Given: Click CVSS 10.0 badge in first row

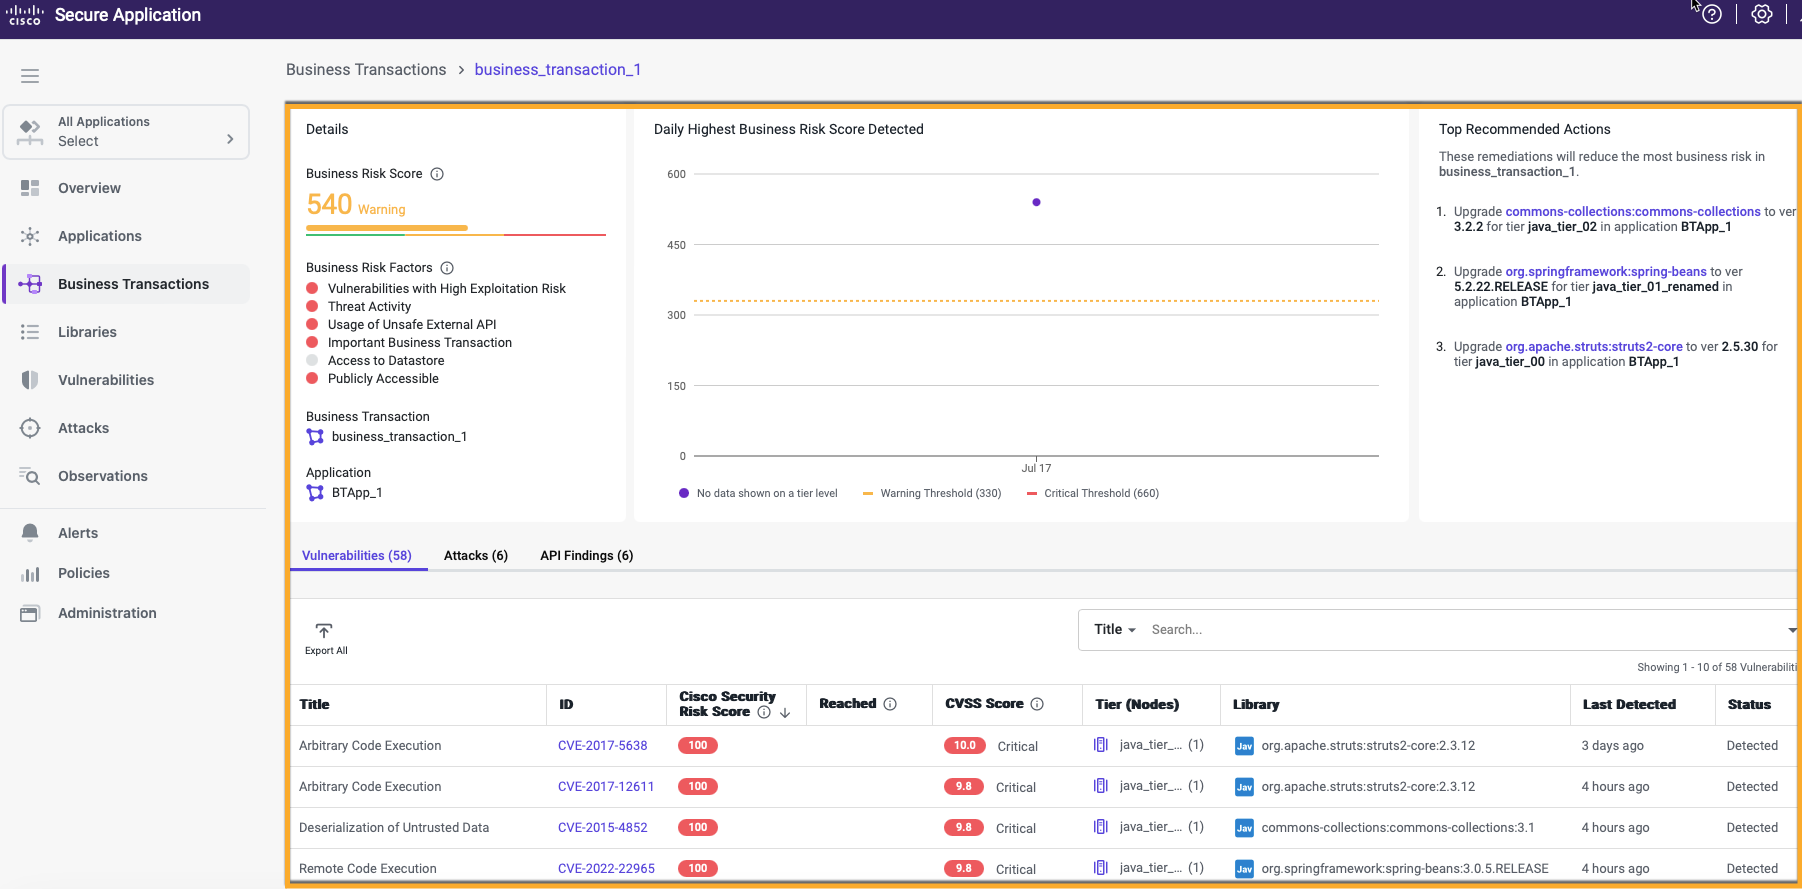Looking at the screenshot, I should coord(964,746).
